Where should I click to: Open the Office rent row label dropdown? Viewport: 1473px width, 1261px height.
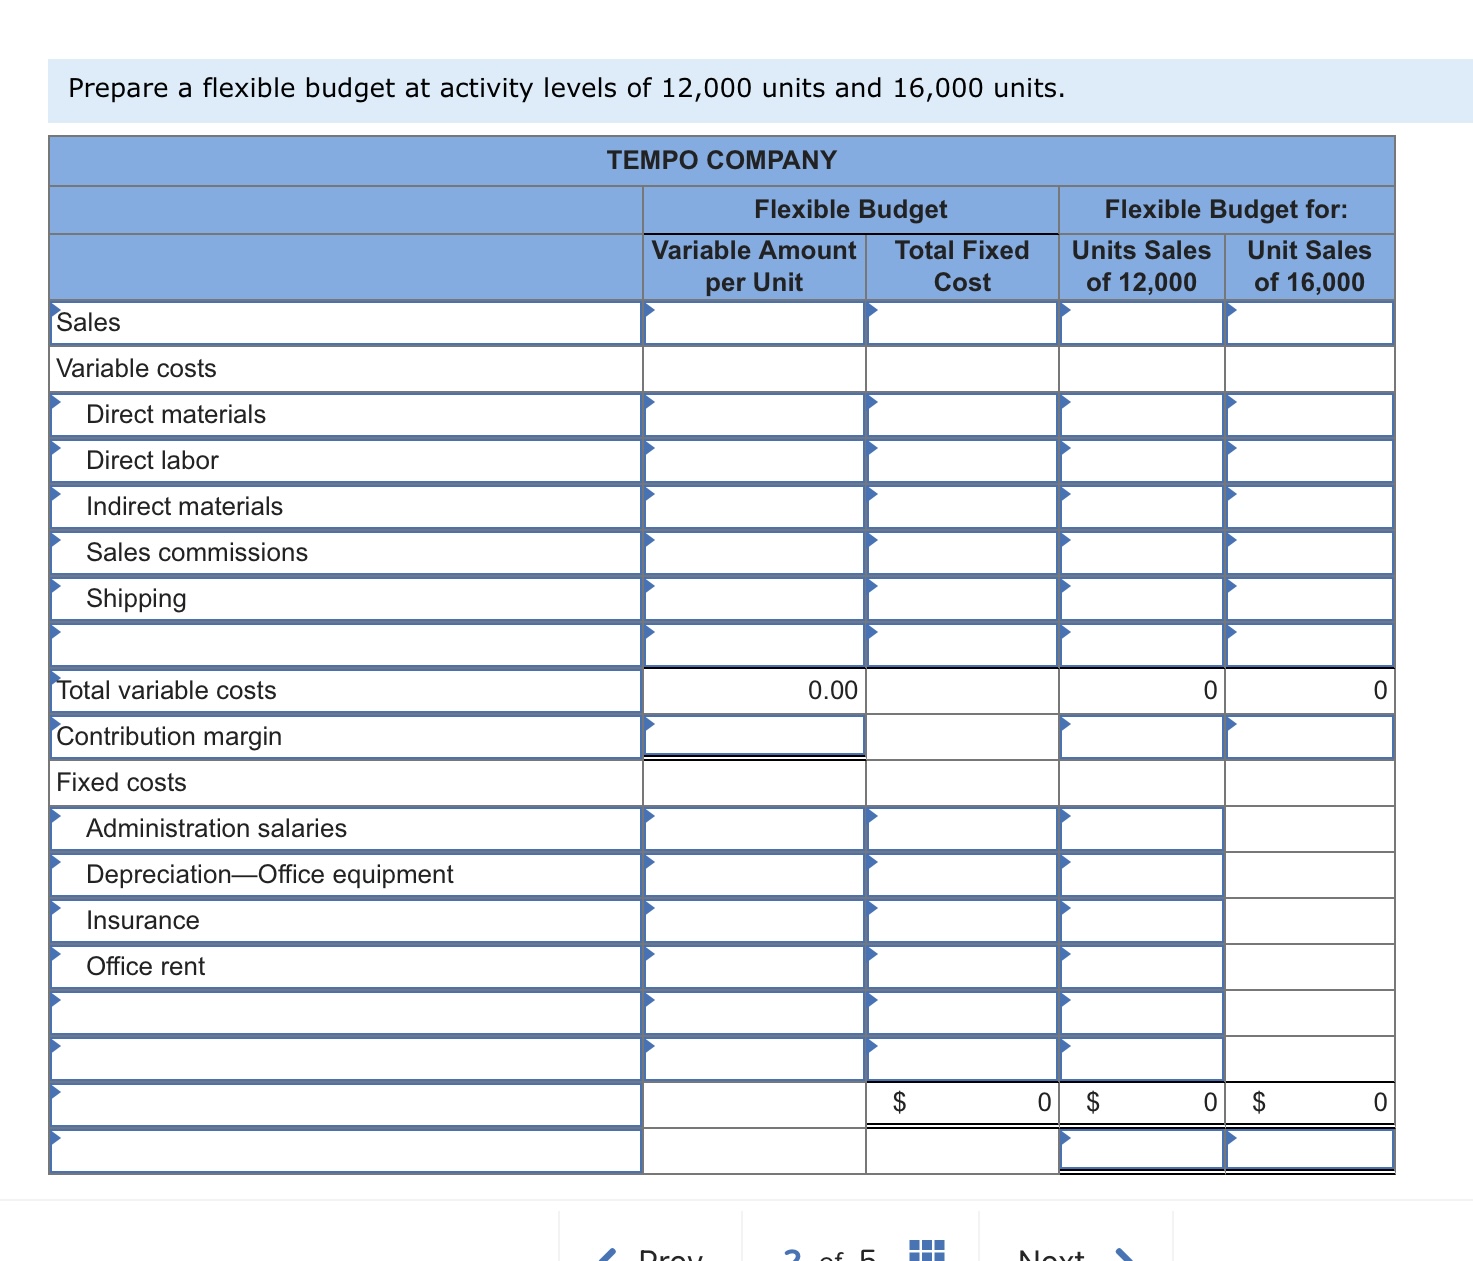[345, 967]
